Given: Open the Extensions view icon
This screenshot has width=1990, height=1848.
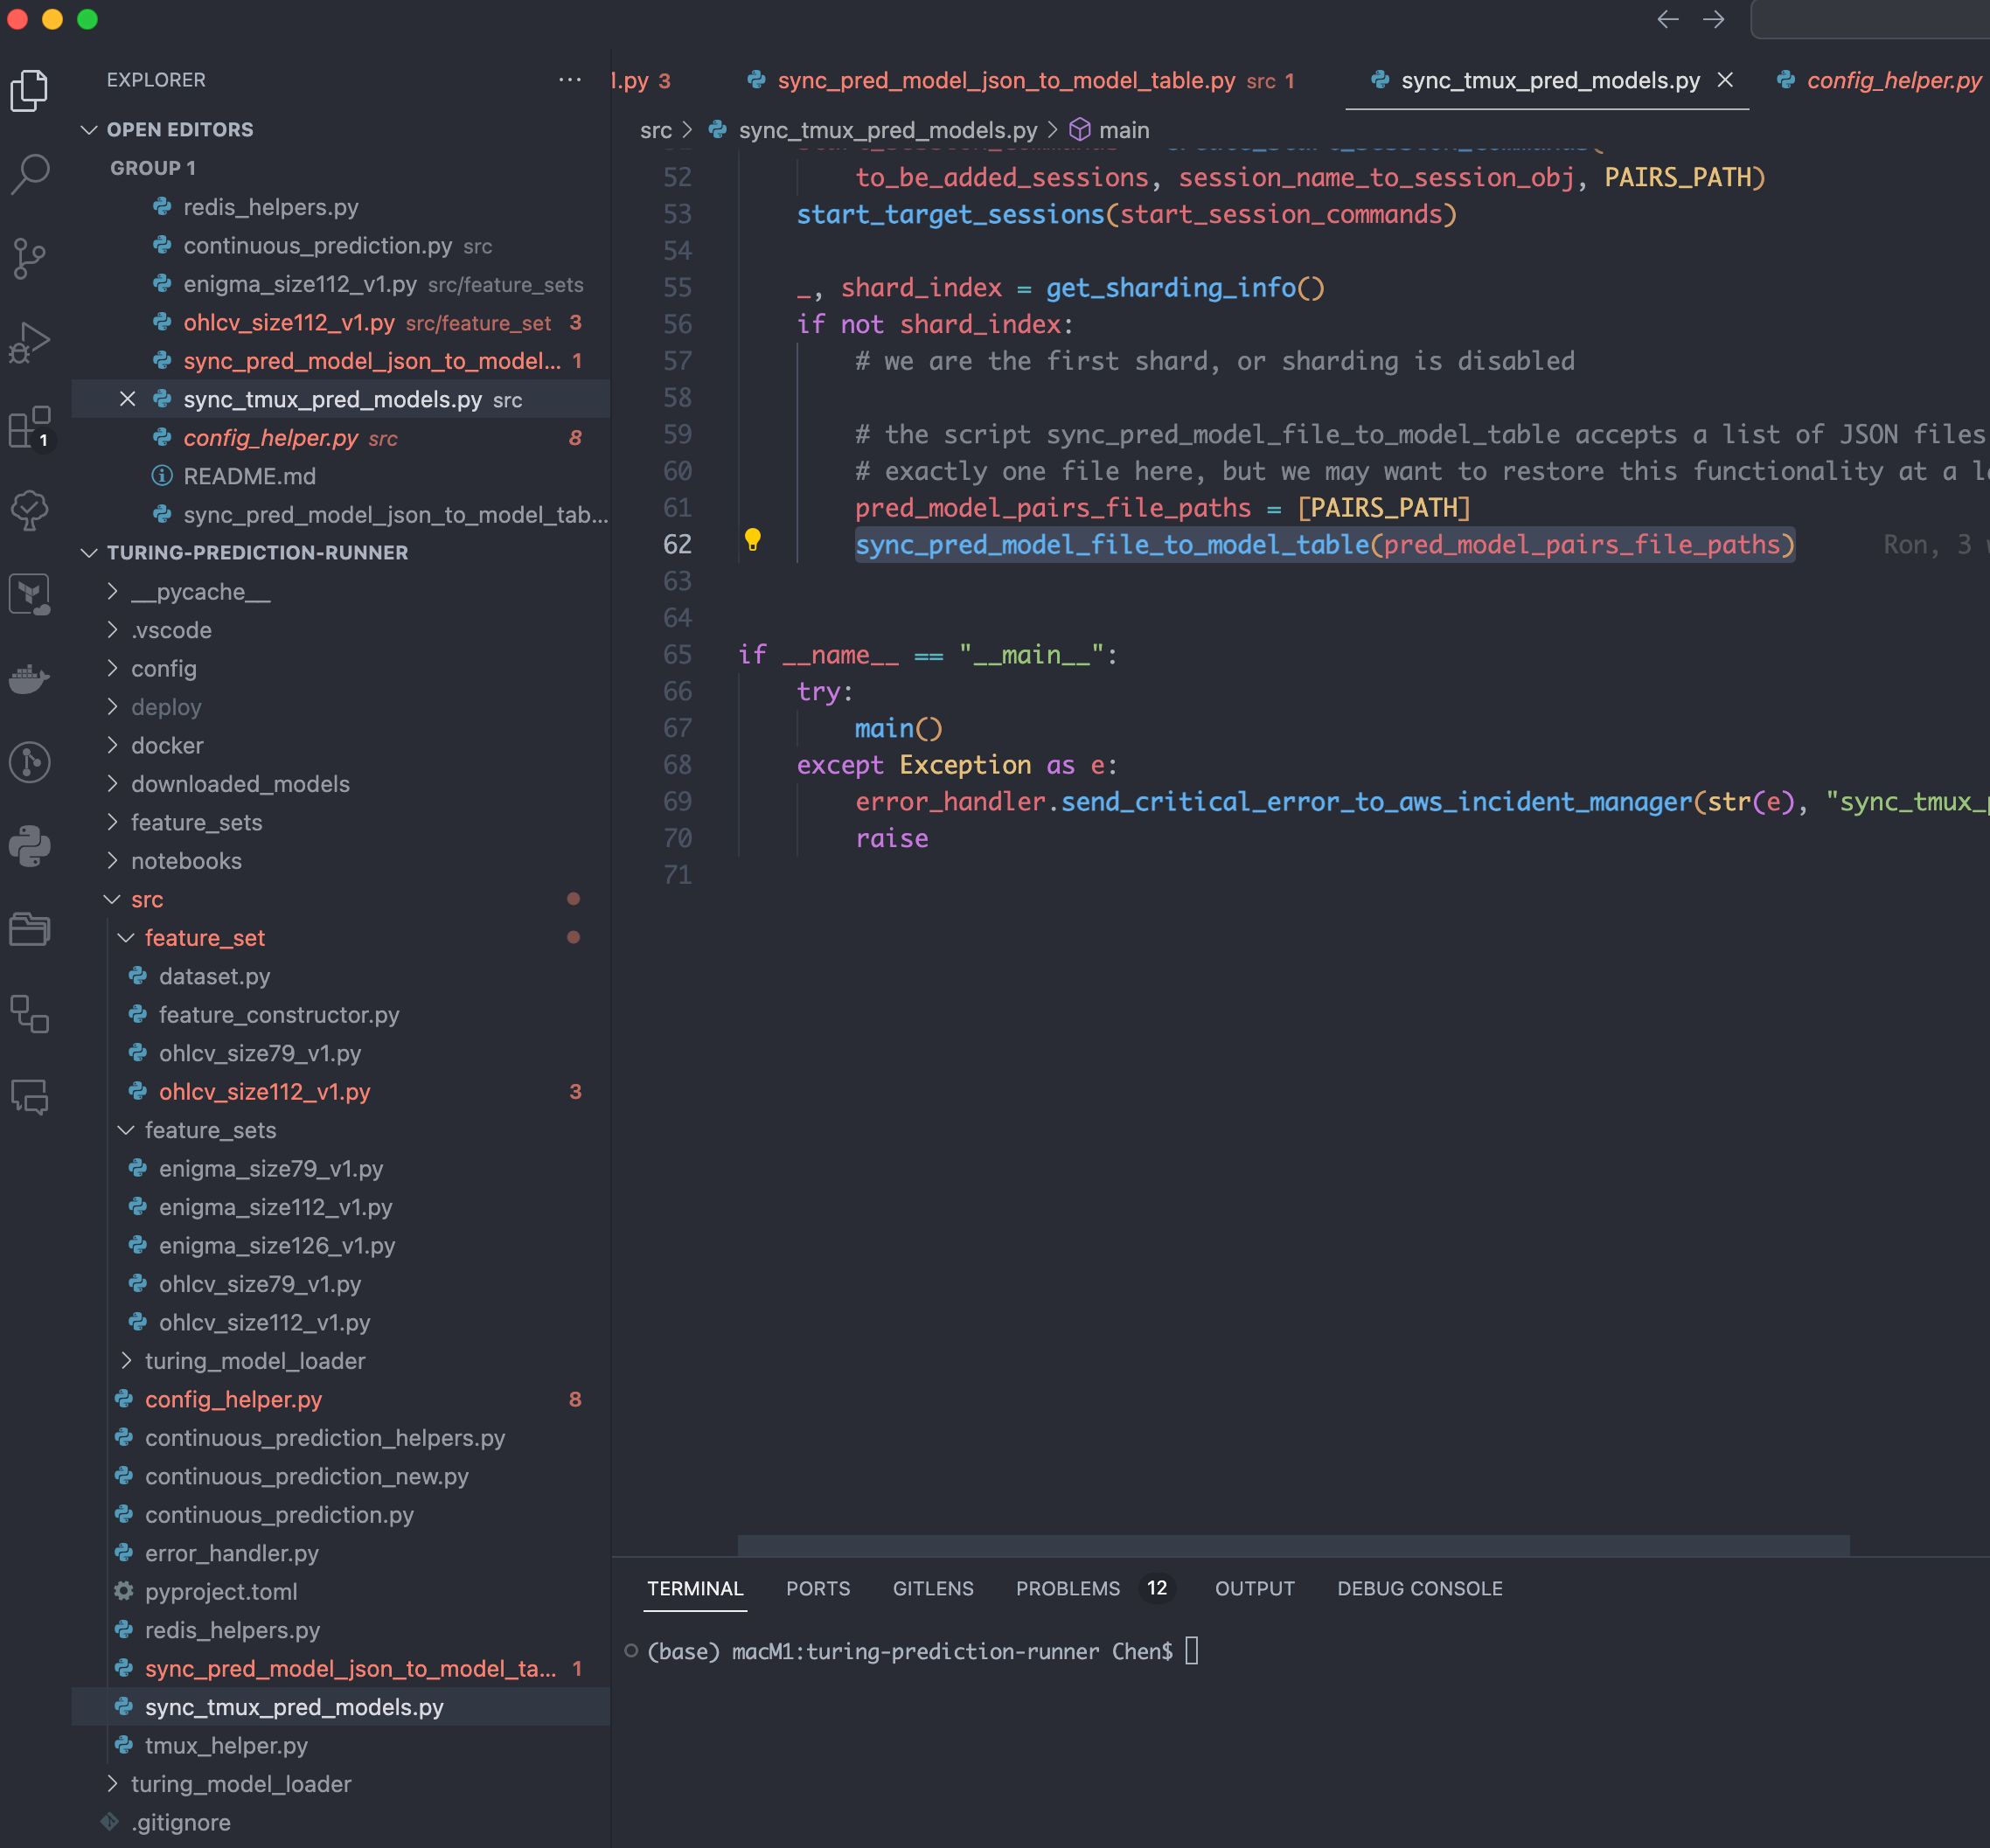Looking at the screenshot, I should pyautogui.click(x=30, y=427).
